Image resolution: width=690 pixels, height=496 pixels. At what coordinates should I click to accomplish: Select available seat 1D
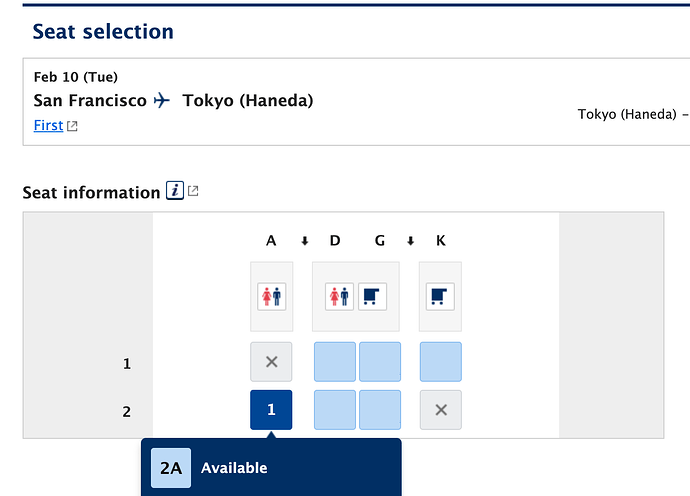click(x=335, y=362)
